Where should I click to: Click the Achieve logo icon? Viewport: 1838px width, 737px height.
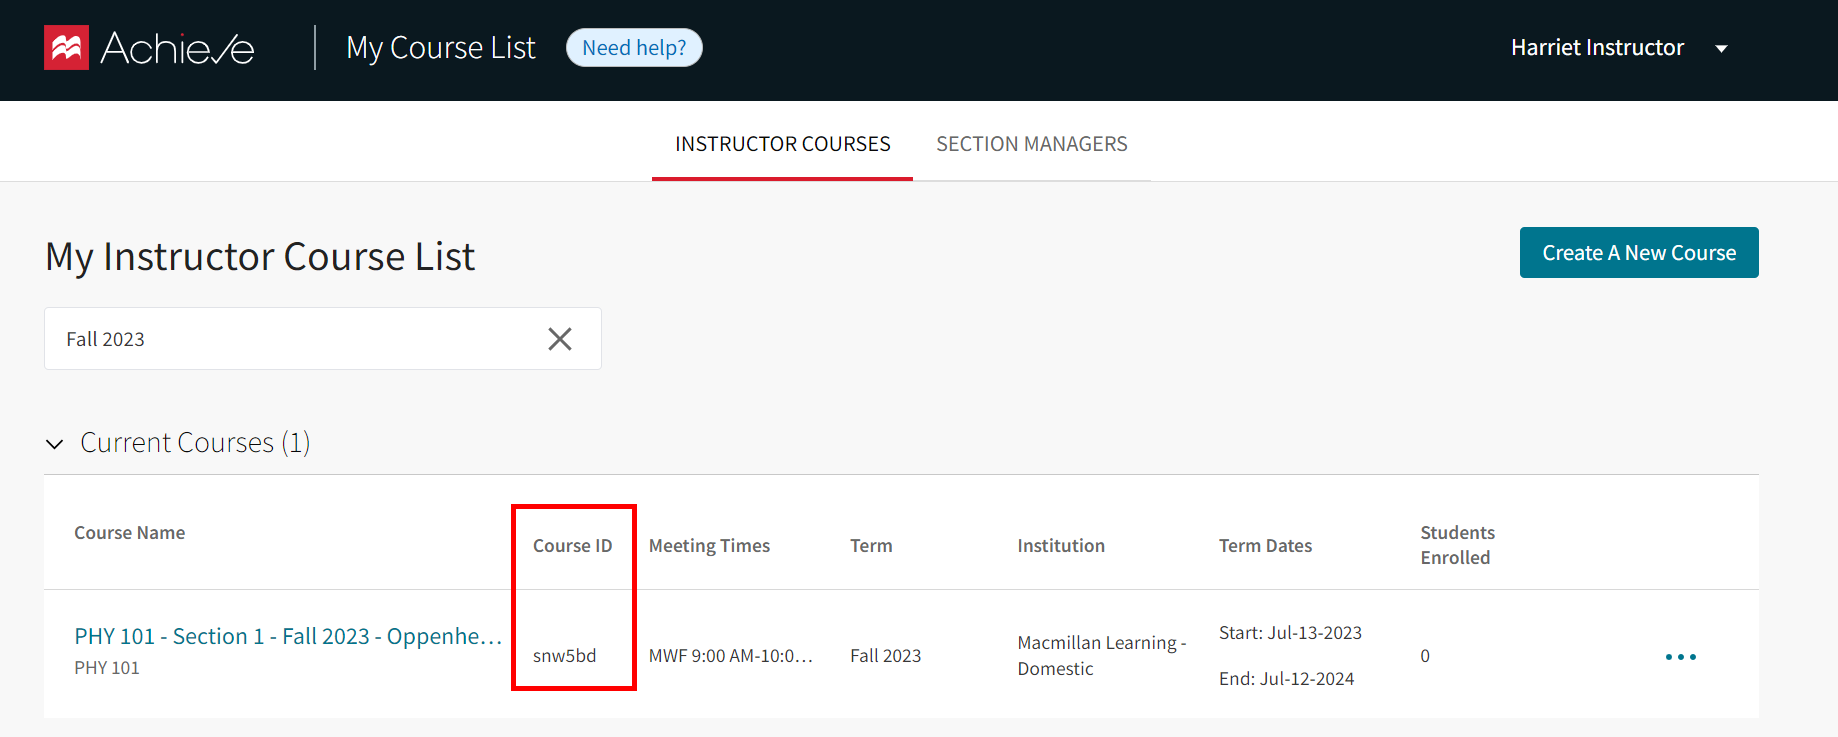66,48
